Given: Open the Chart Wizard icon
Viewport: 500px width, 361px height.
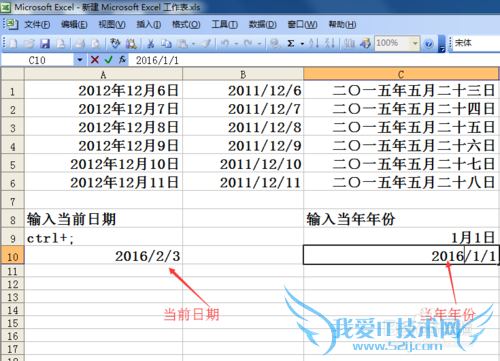Looking at the screenshot, I should point(349,43).
